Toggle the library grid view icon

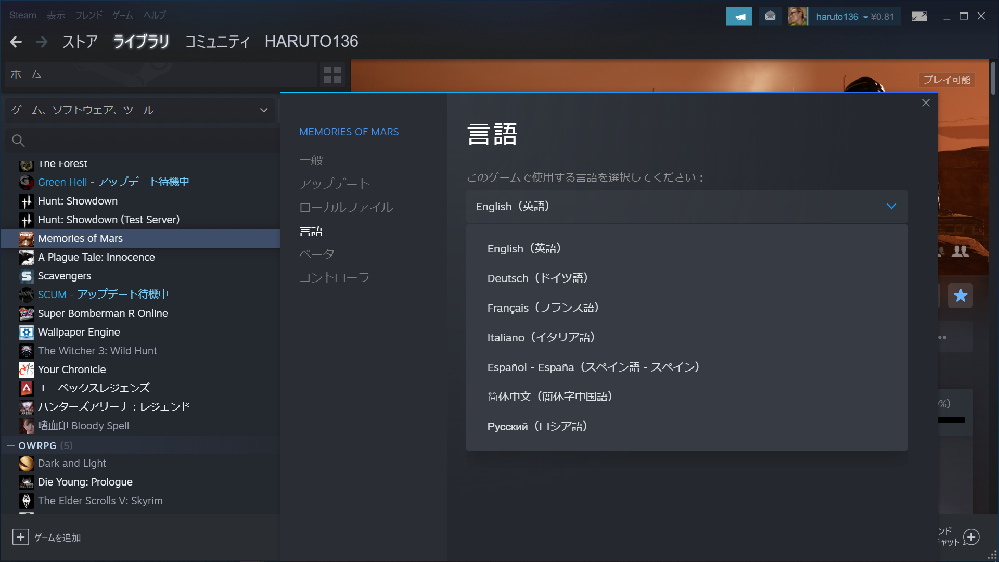(x=332, y=75)
